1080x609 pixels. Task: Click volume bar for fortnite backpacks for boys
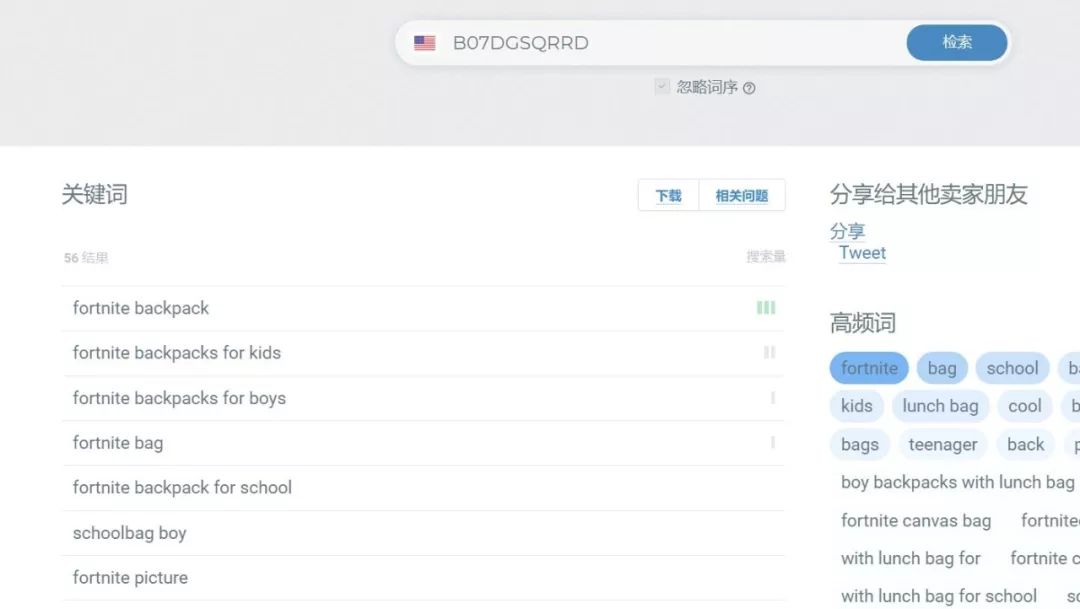[x=773, y=398]
